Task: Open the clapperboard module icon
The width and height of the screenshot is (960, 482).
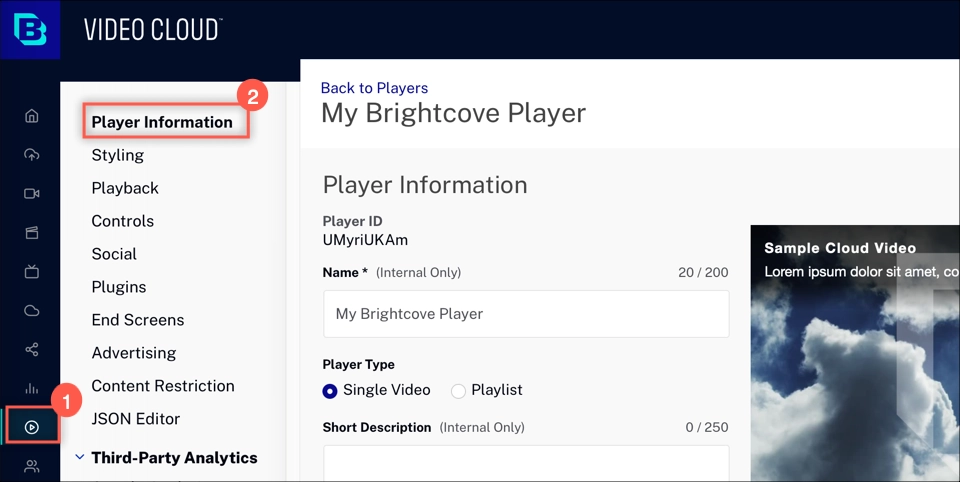Action: (x=32, y=233)
